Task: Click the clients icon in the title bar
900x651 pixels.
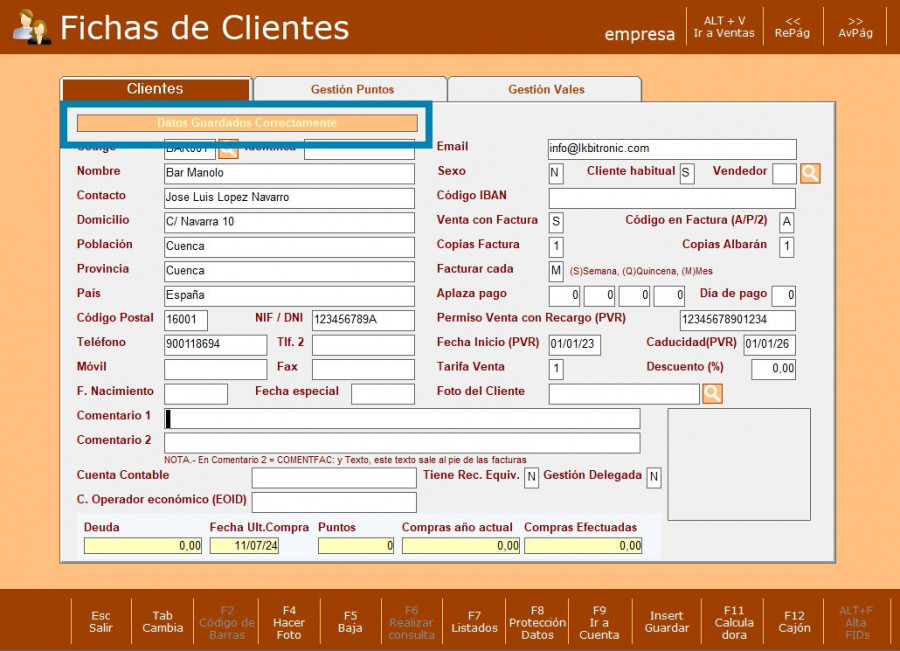Action: [32, 28]
